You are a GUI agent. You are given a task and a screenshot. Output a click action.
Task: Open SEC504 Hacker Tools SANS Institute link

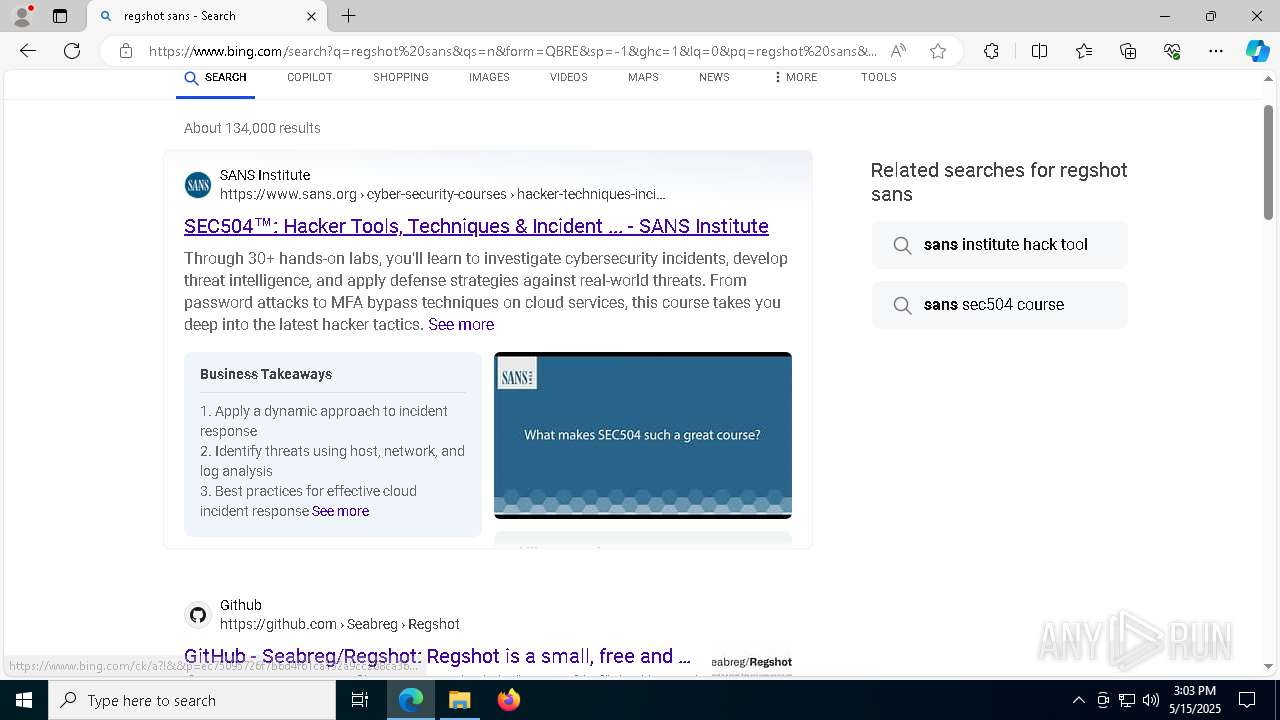coord(476,226)
